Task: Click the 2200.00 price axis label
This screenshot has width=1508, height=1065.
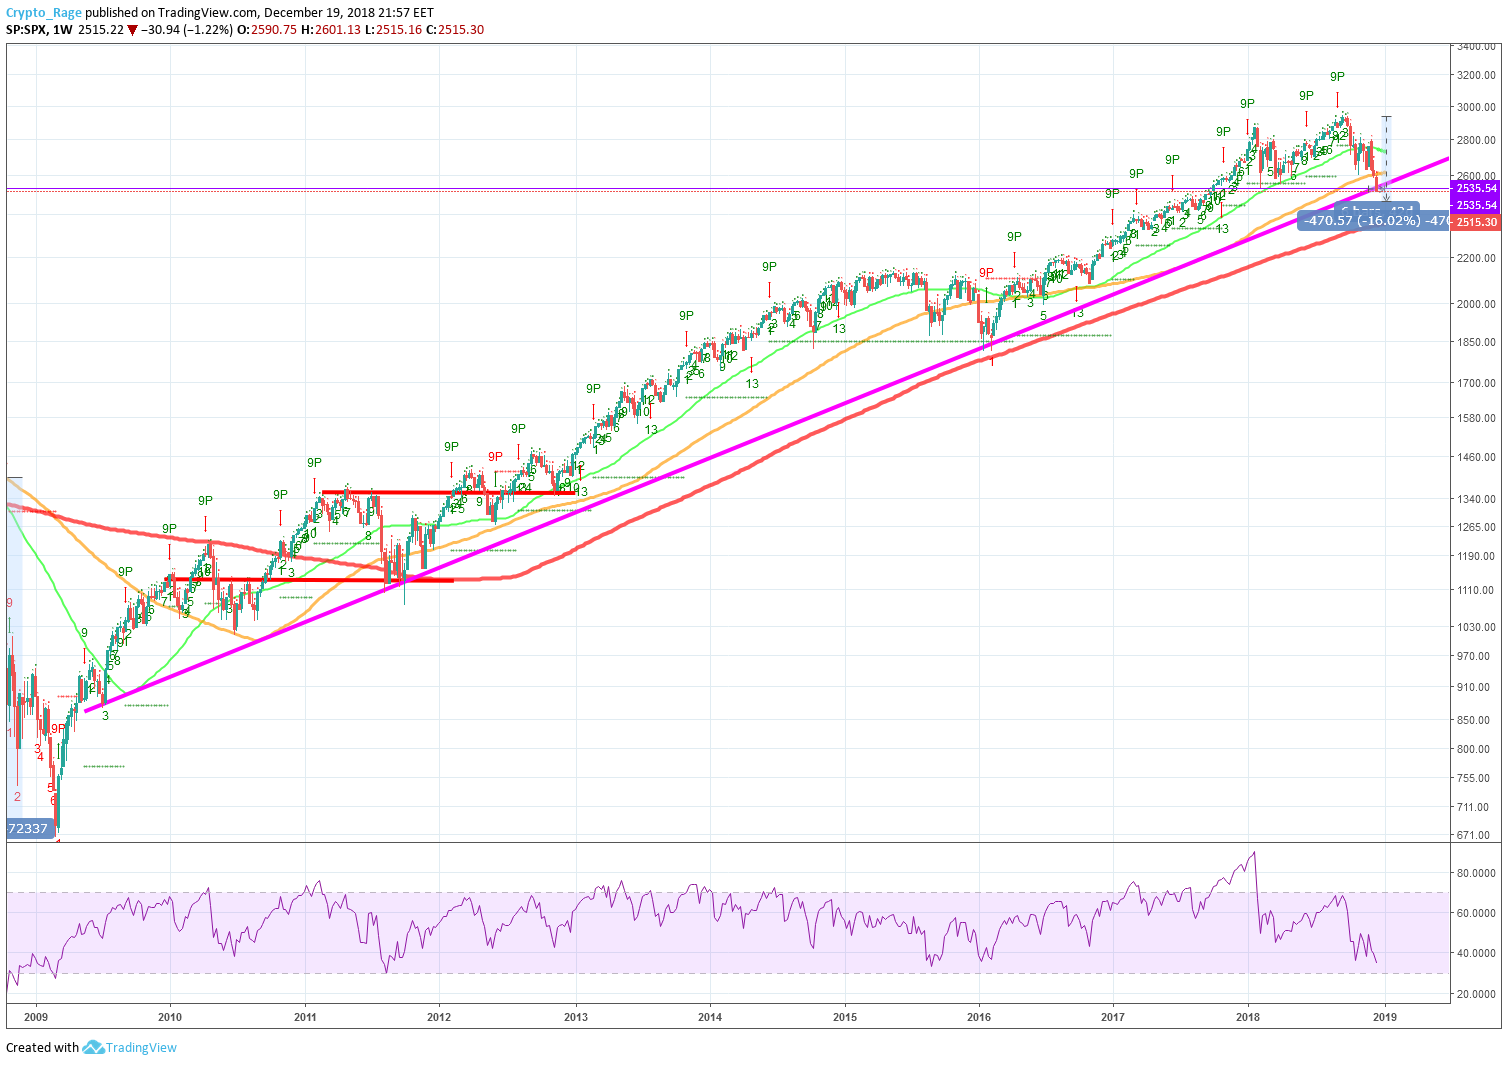Action: pos(1477,258)
